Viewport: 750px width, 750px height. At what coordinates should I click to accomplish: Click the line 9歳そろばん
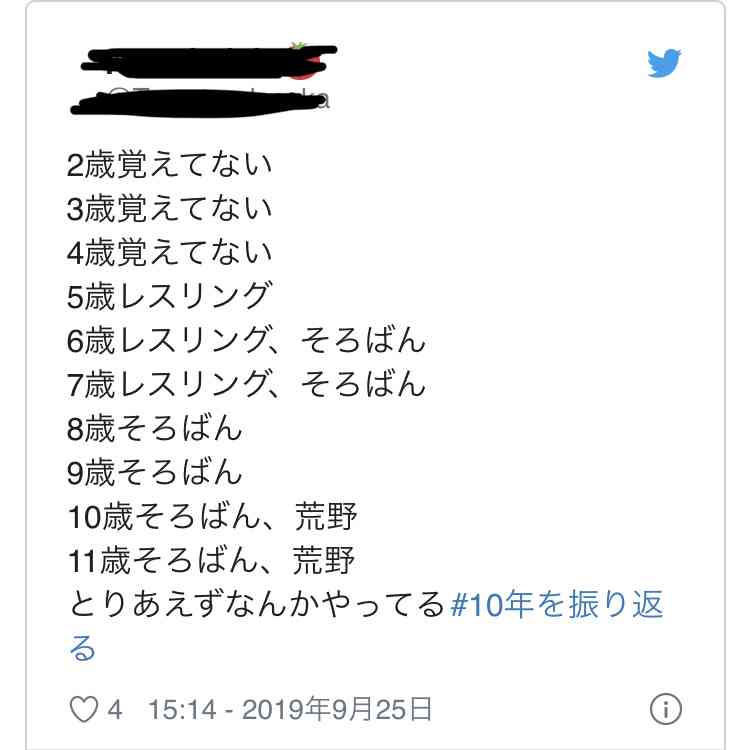tap(154, 472)
